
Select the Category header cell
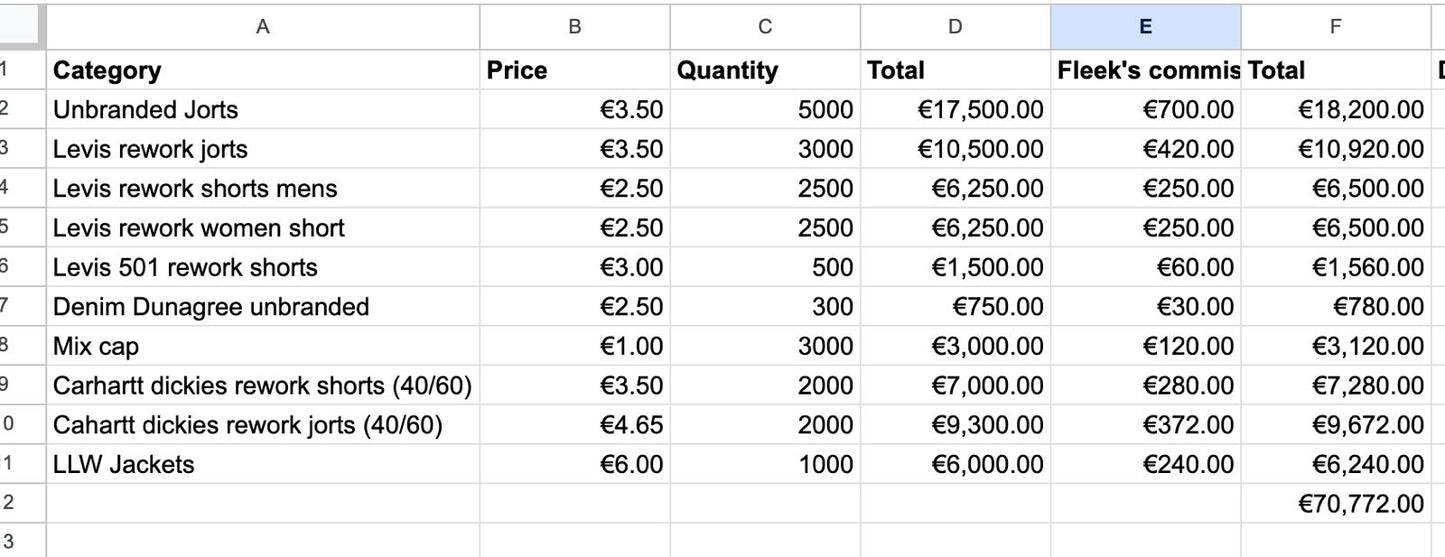tap(263, 70)
